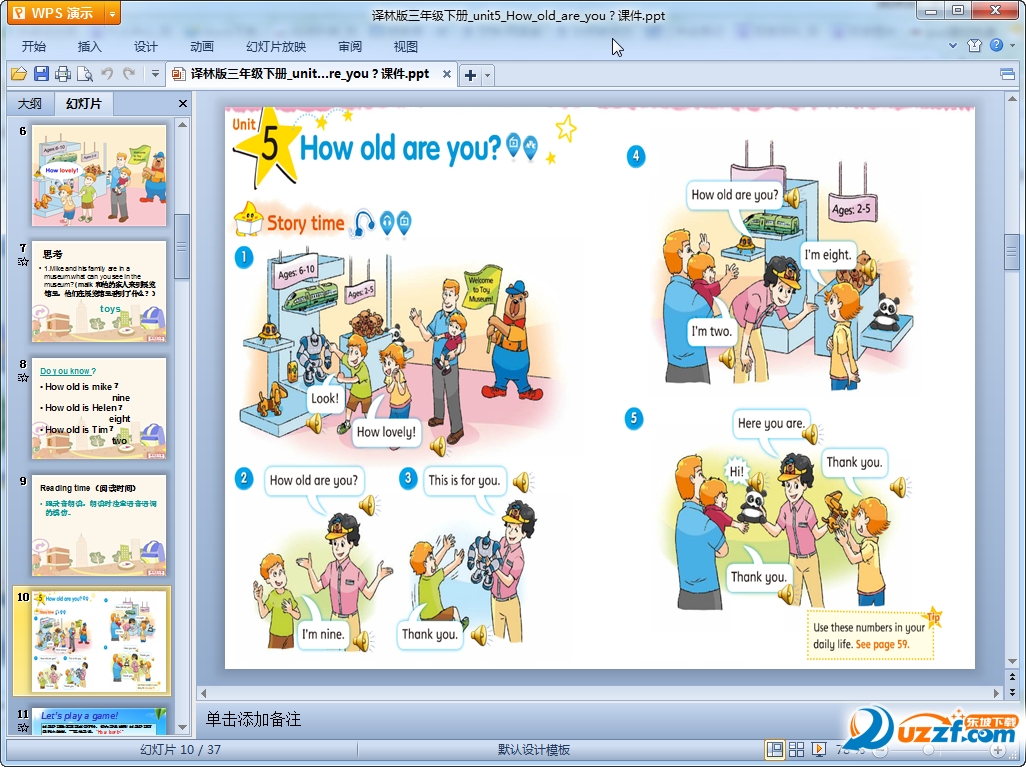The width and height of the screenshot is (1026, 767).
Task: Play the speaker icon beside 'I'm eight.'
Action: point(869,268)
